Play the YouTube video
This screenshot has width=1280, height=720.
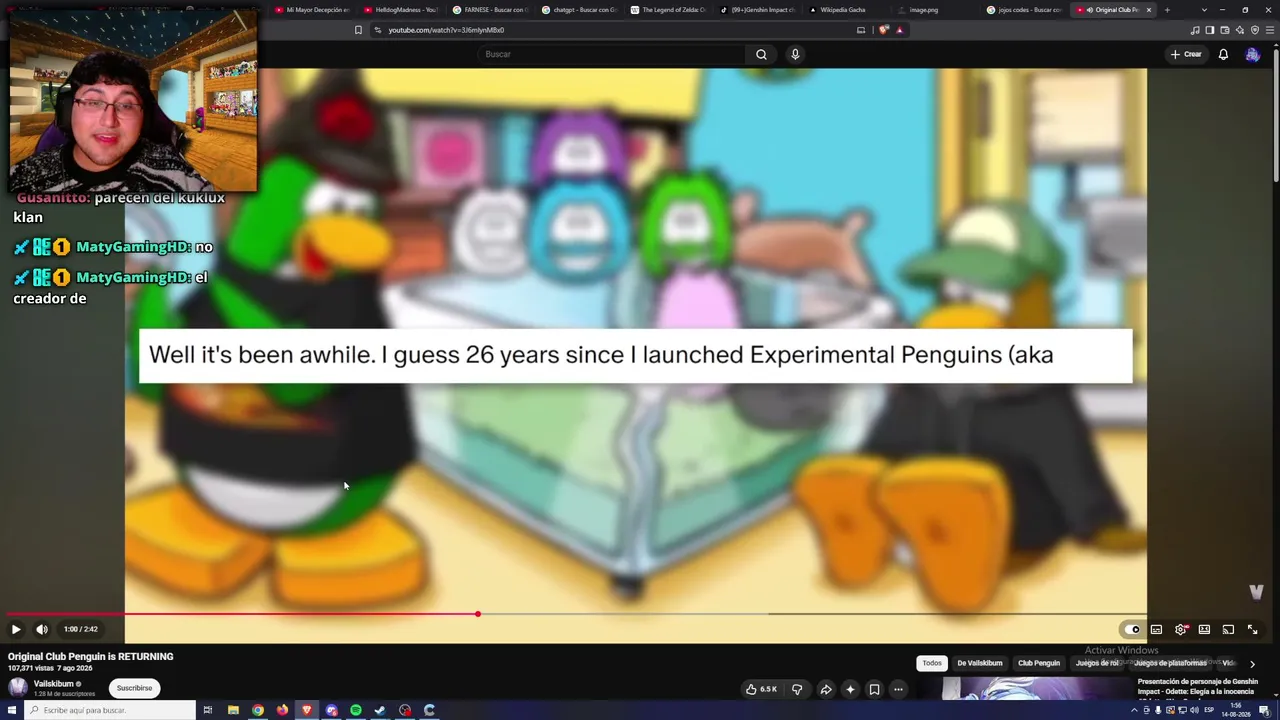pyautogui.click(x=15, y=629)
